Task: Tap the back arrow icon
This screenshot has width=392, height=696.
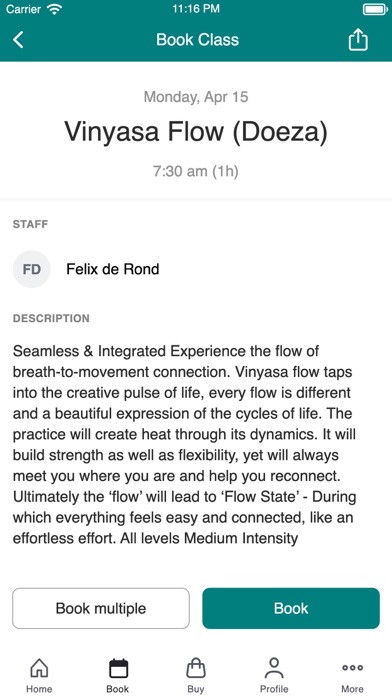Action: pos(18,40)
